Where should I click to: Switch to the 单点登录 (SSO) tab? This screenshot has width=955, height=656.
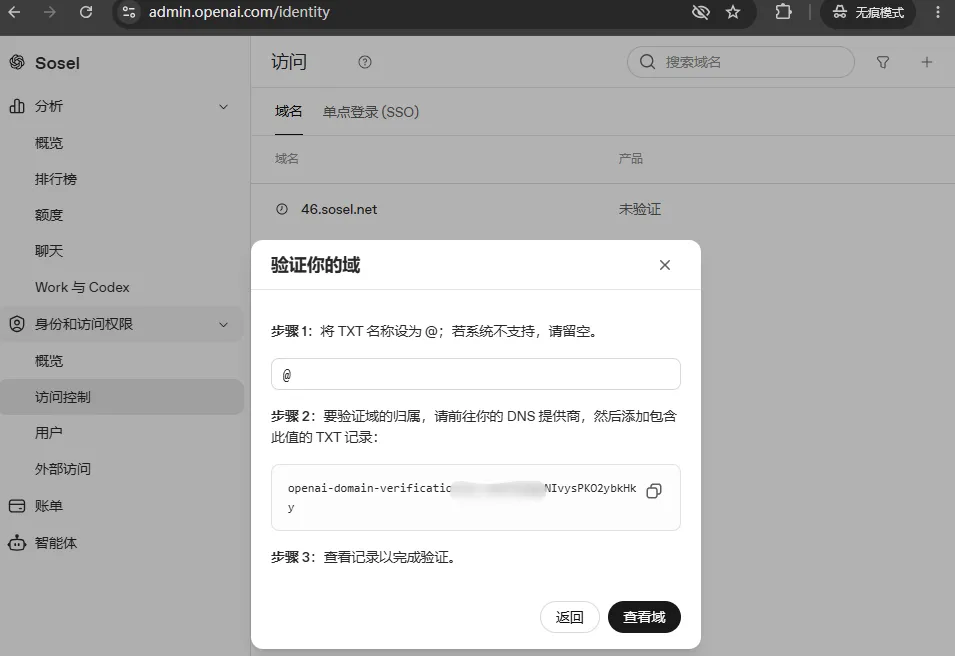click(x=371, y=112)
